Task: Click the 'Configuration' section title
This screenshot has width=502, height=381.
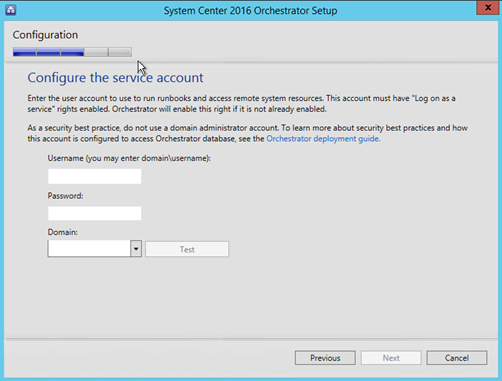Action: pyautogui.click(x=45, y=35)
